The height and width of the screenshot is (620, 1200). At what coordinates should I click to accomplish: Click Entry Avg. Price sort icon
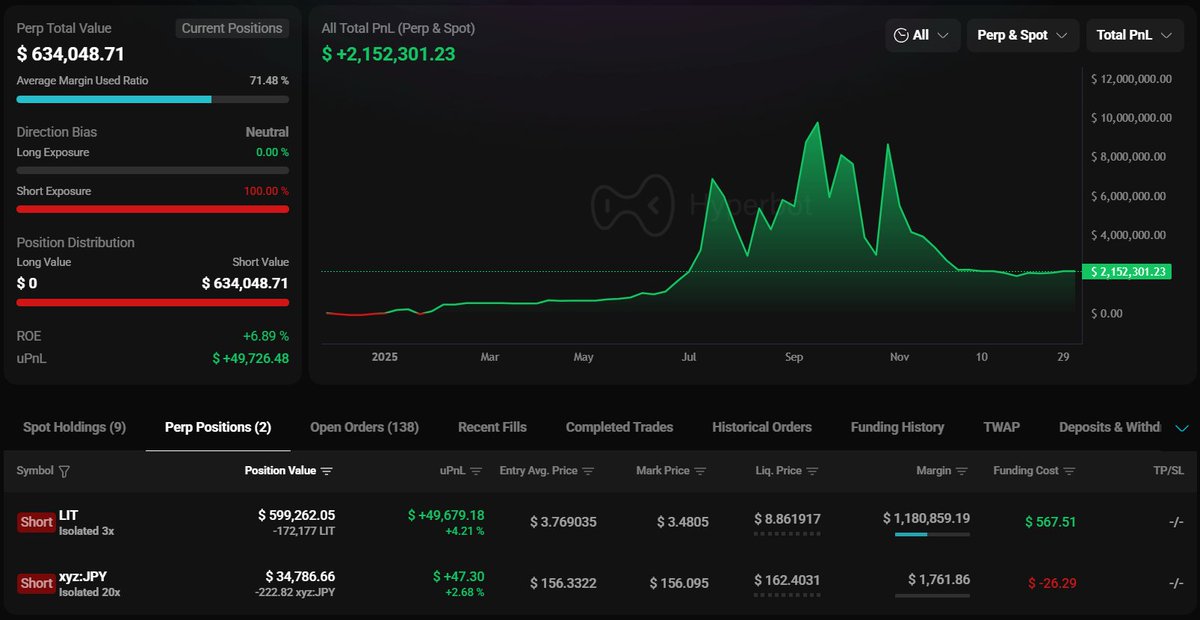588,471
